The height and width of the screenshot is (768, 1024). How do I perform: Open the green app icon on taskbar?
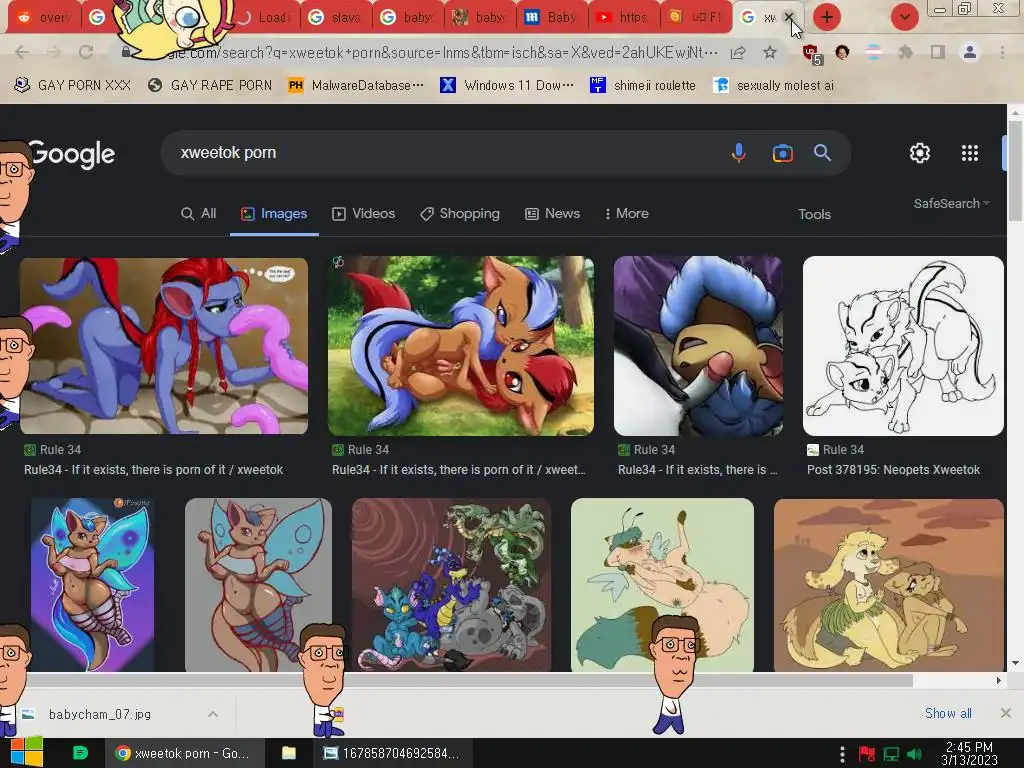point(80,753)
